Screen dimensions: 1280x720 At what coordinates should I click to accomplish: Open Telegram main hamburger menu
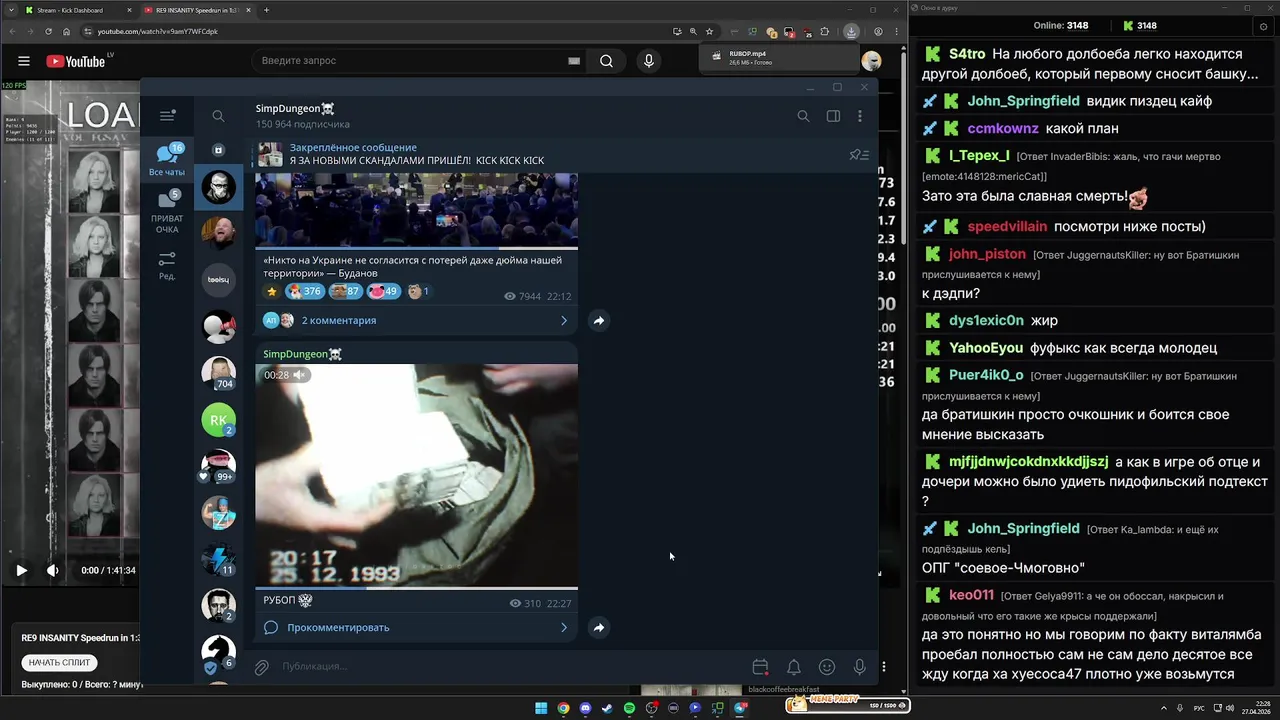(168, 116)
